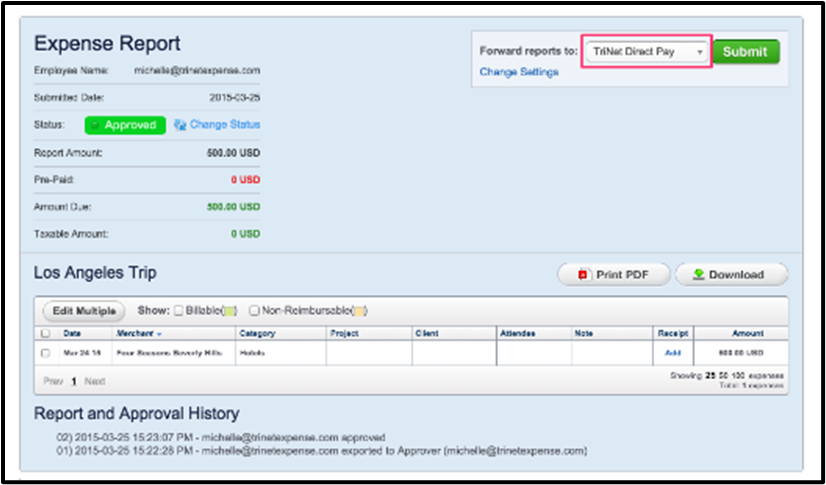Click the Attendee column header
This screenshot has width=826, height=485.
[518, 333]
